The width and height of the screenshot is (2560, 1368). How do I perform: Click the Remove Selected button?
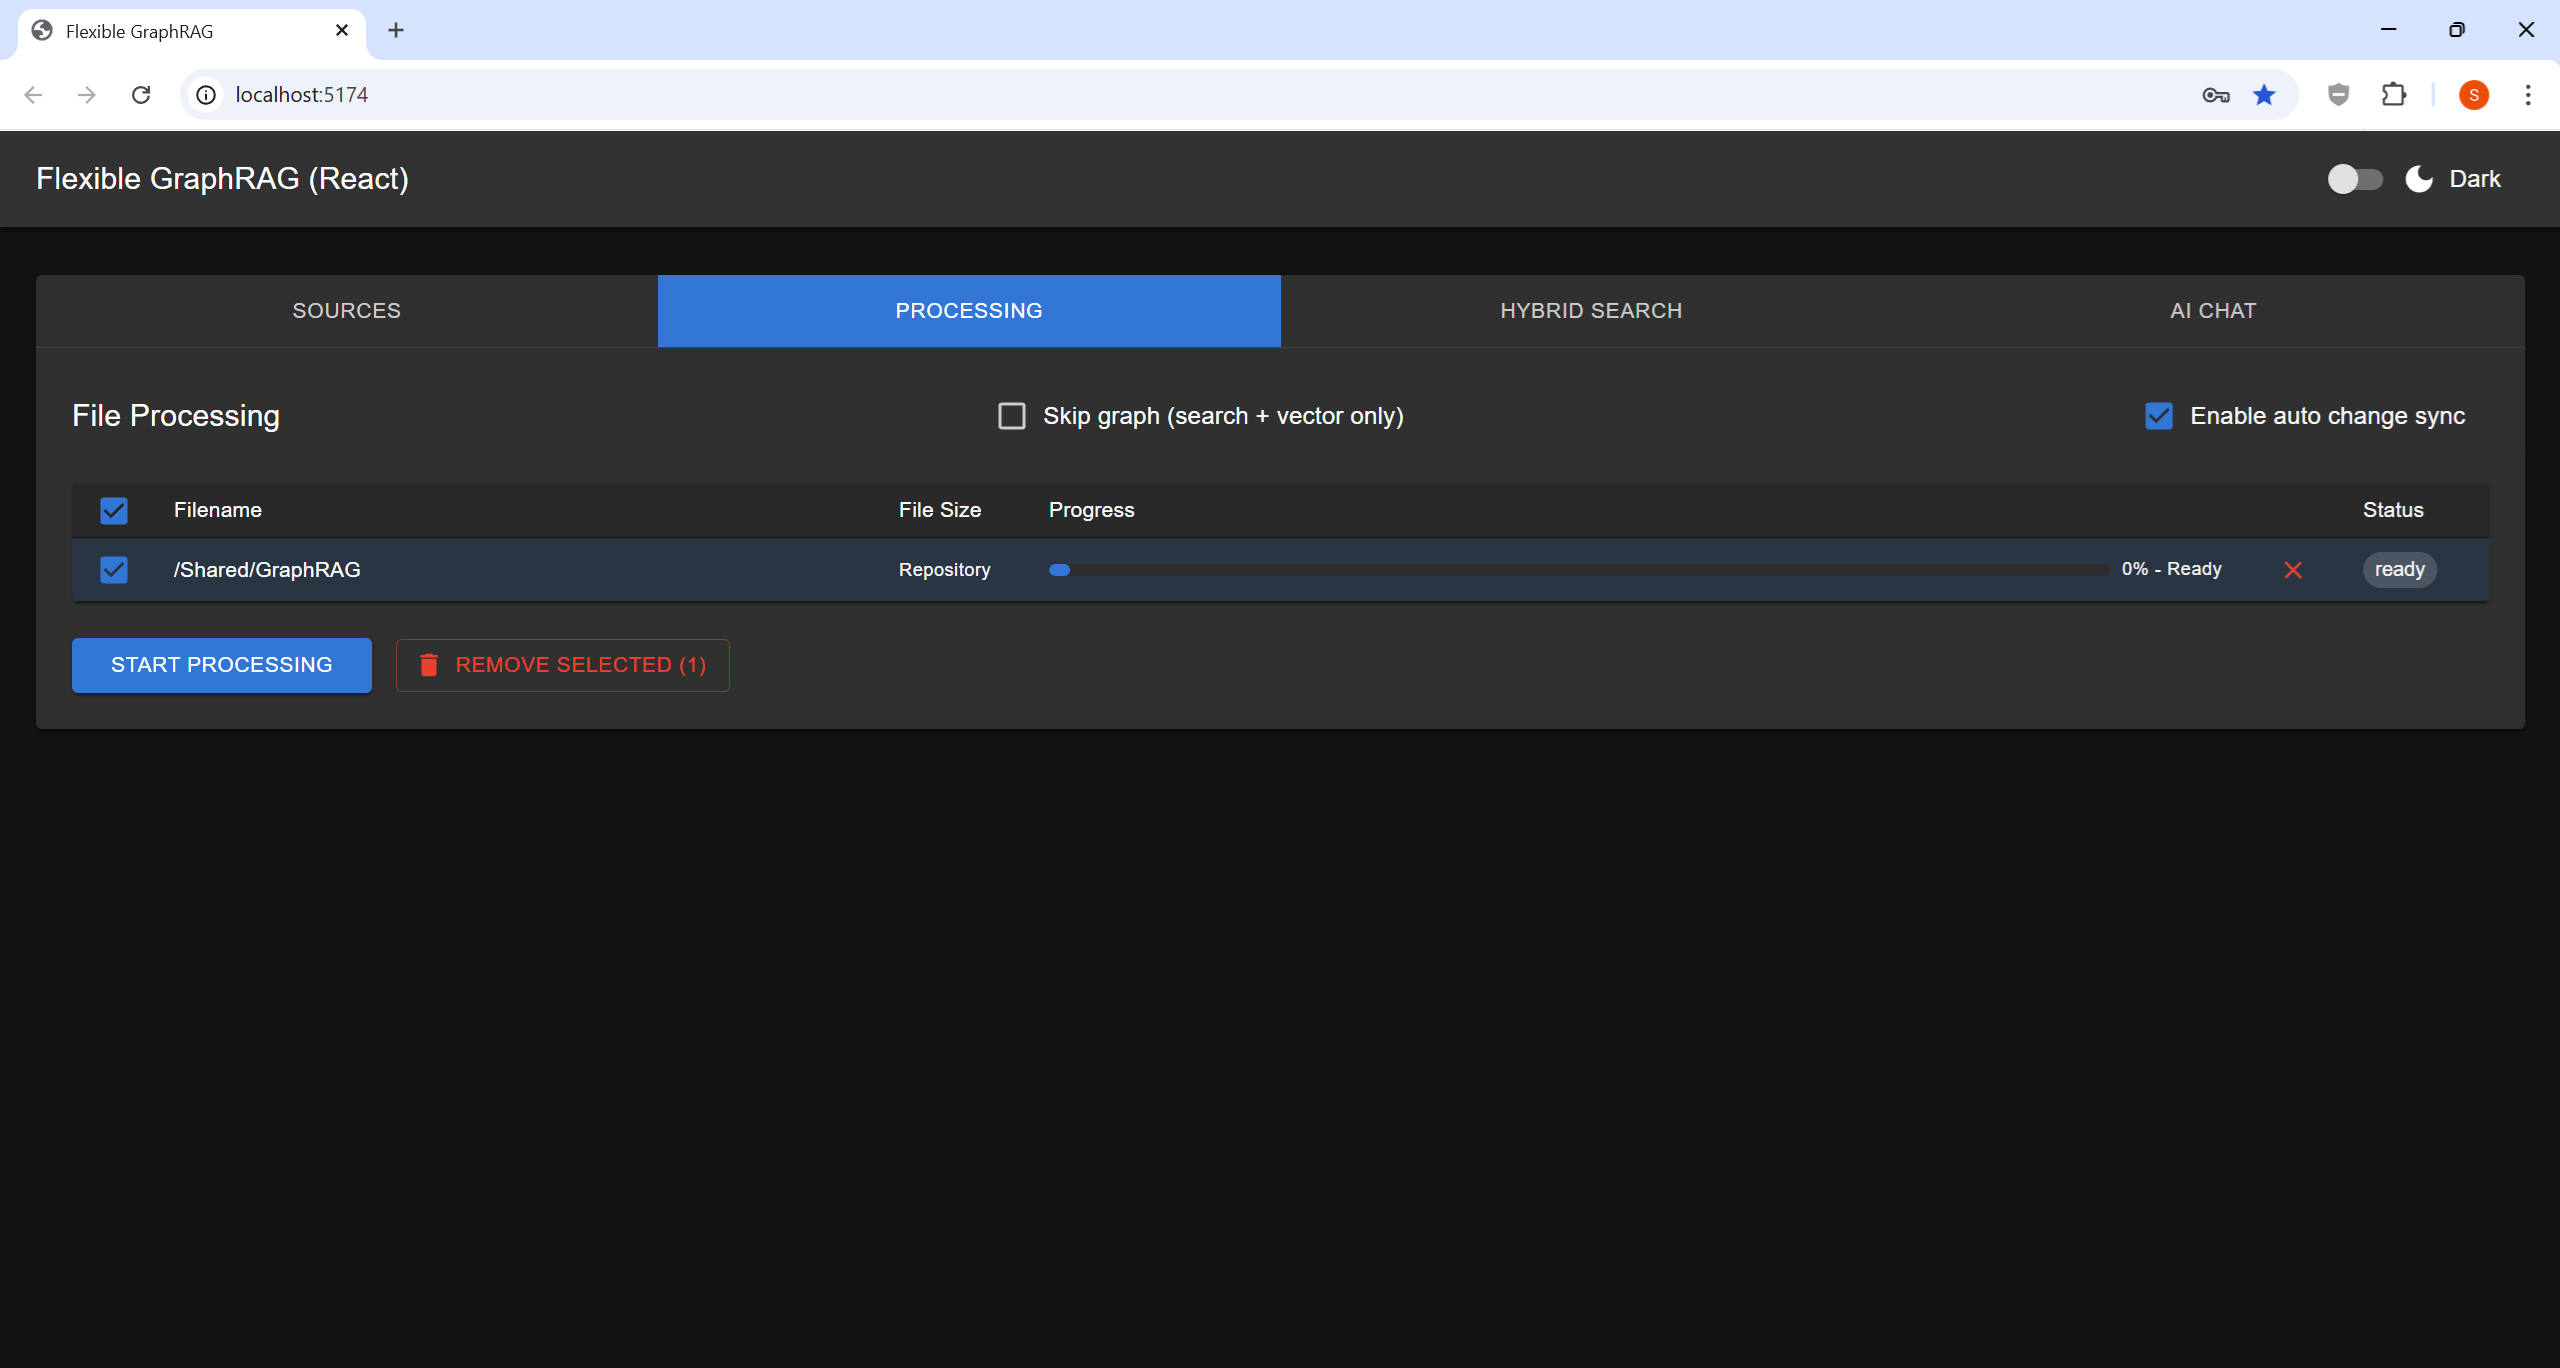[562, 664]
